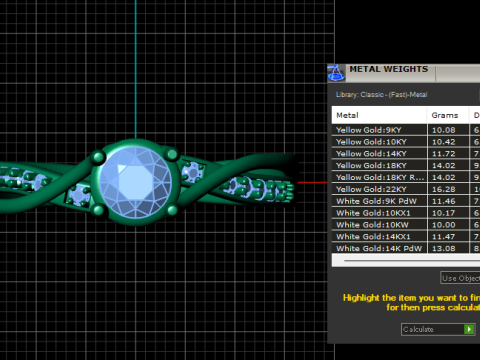Click the 10.42 grams value
The width and height of the screenshot is (480, 360).
[x=444, y=142]
